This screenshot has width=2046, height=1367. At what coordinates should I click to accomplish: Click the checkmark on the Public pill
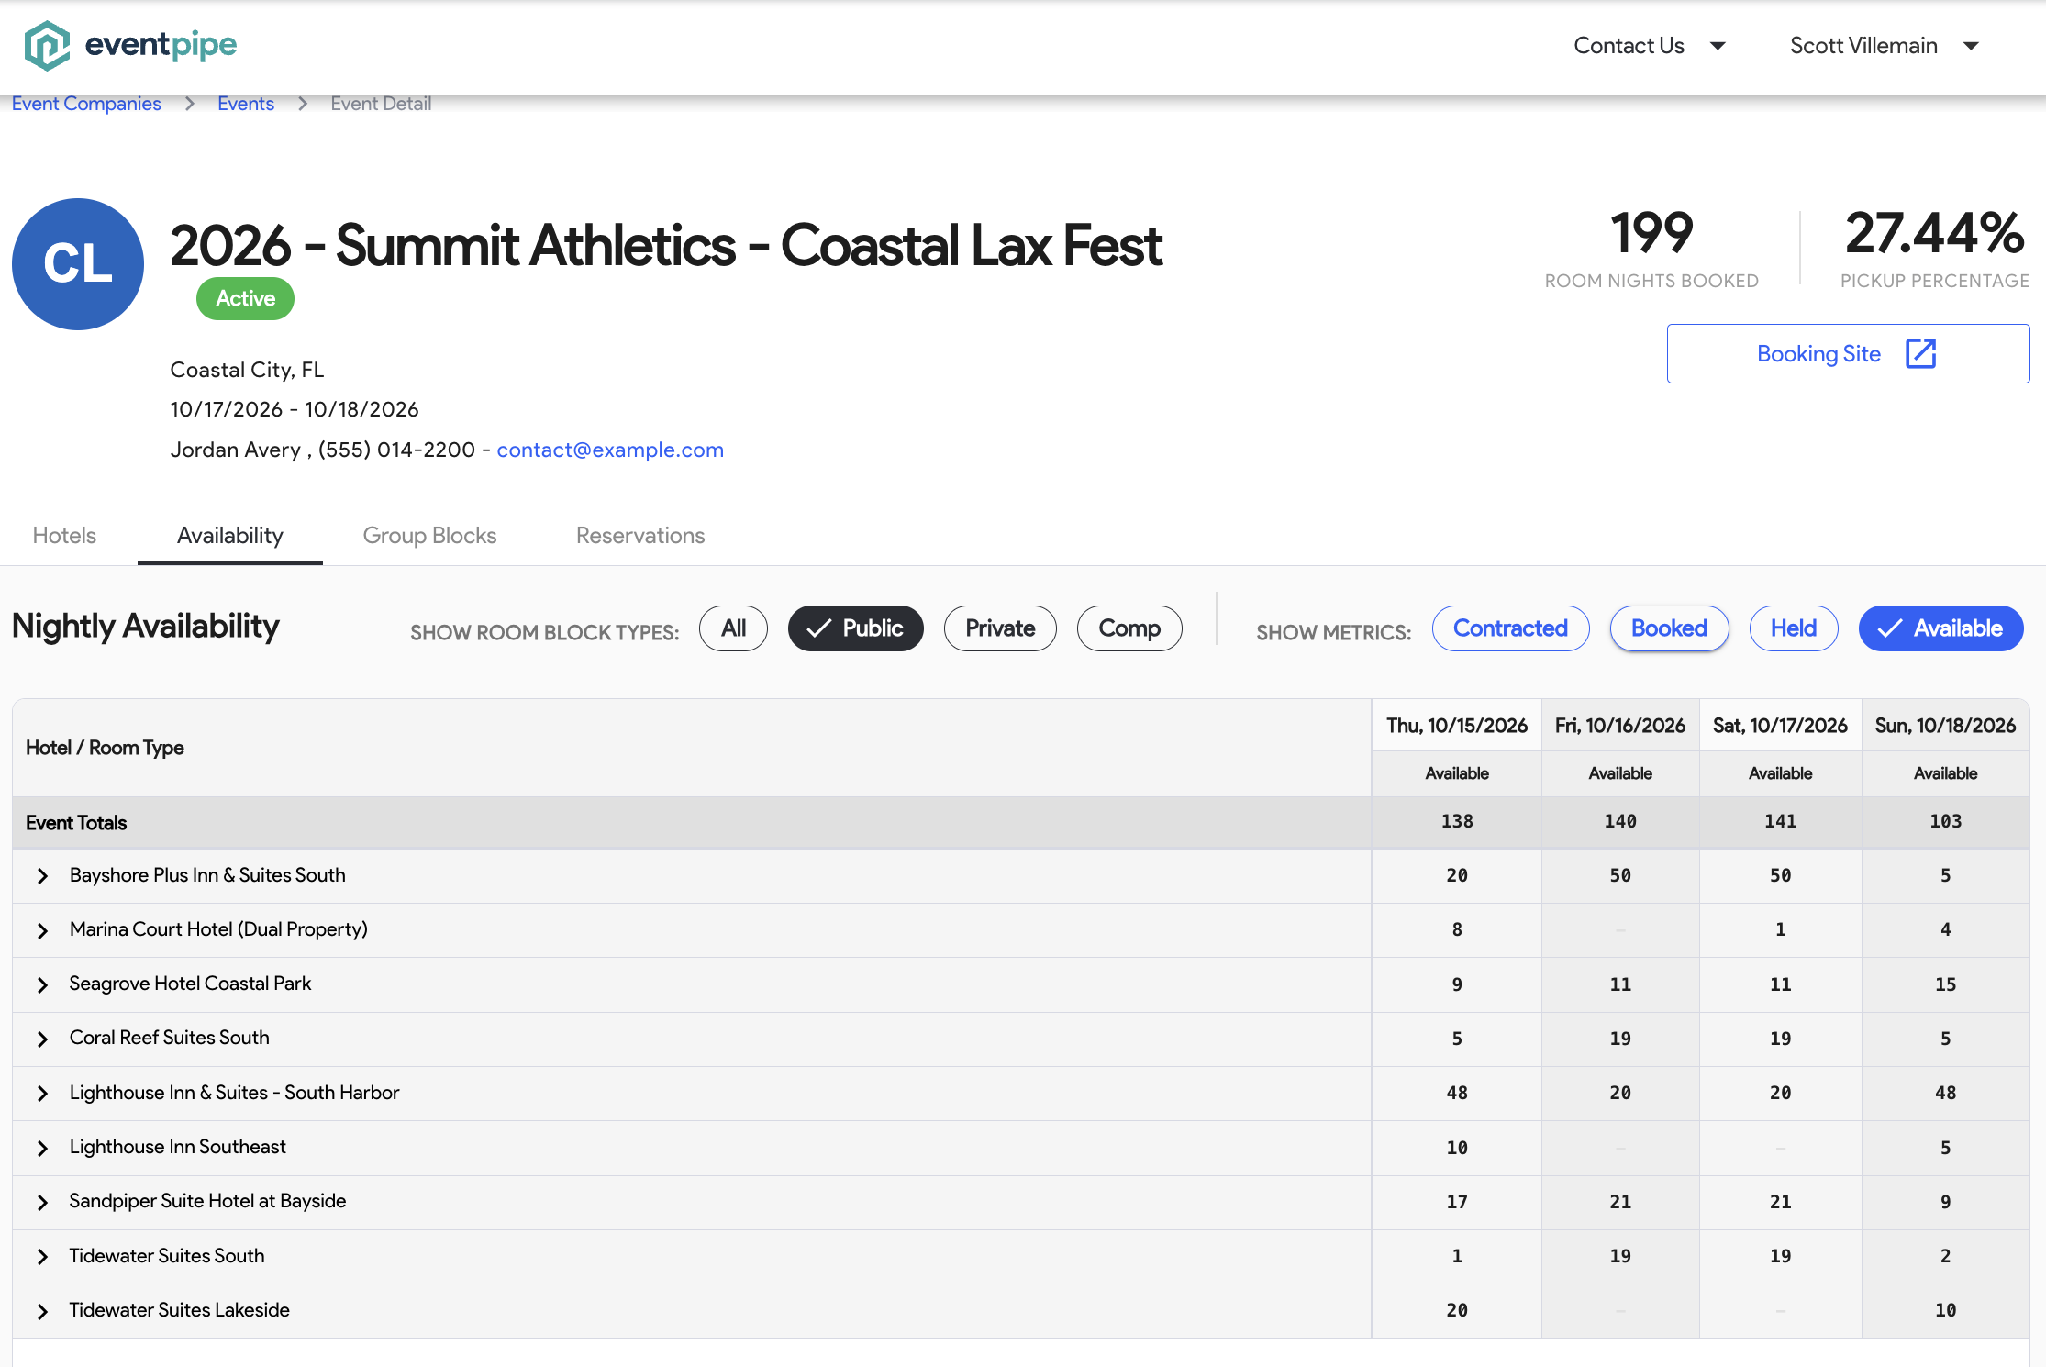click(x=819, y=628)
